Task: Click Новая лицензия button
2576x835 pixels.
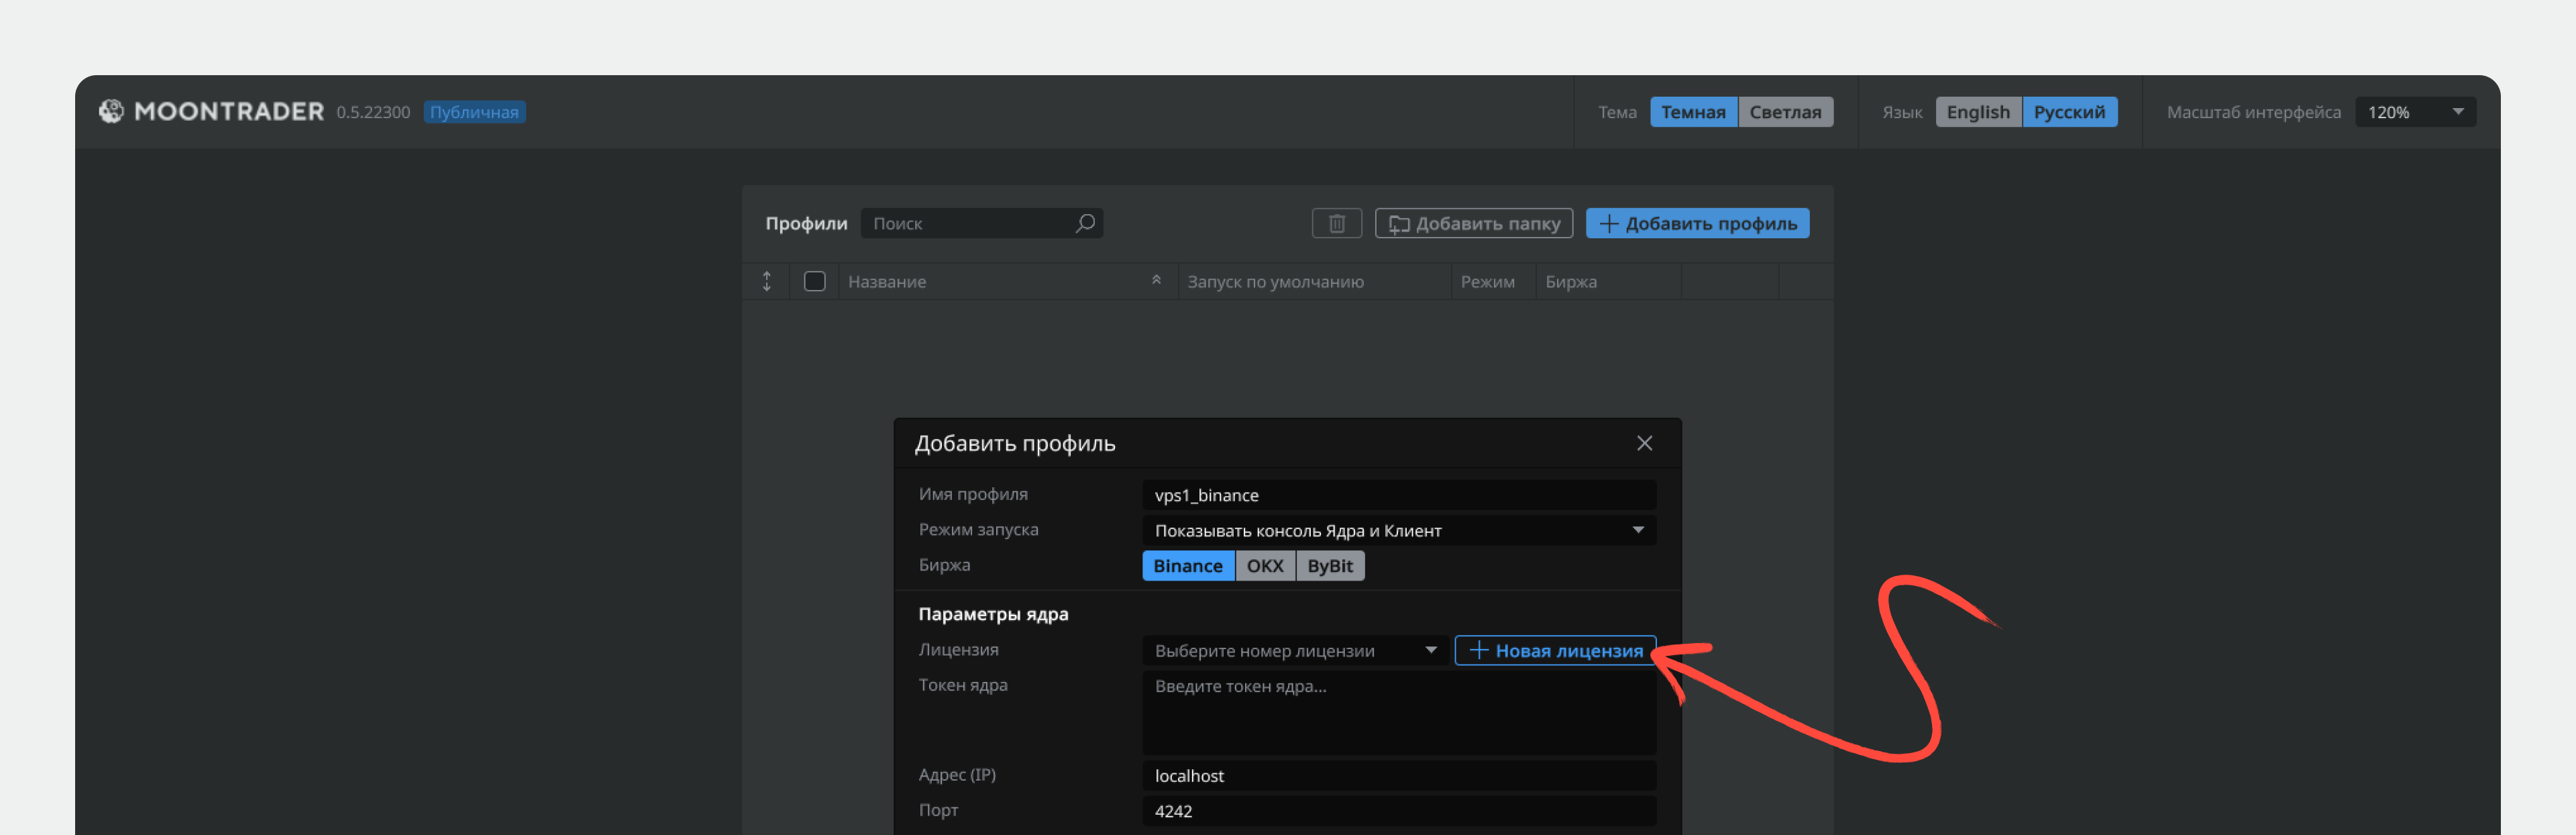Action: 1555,650
